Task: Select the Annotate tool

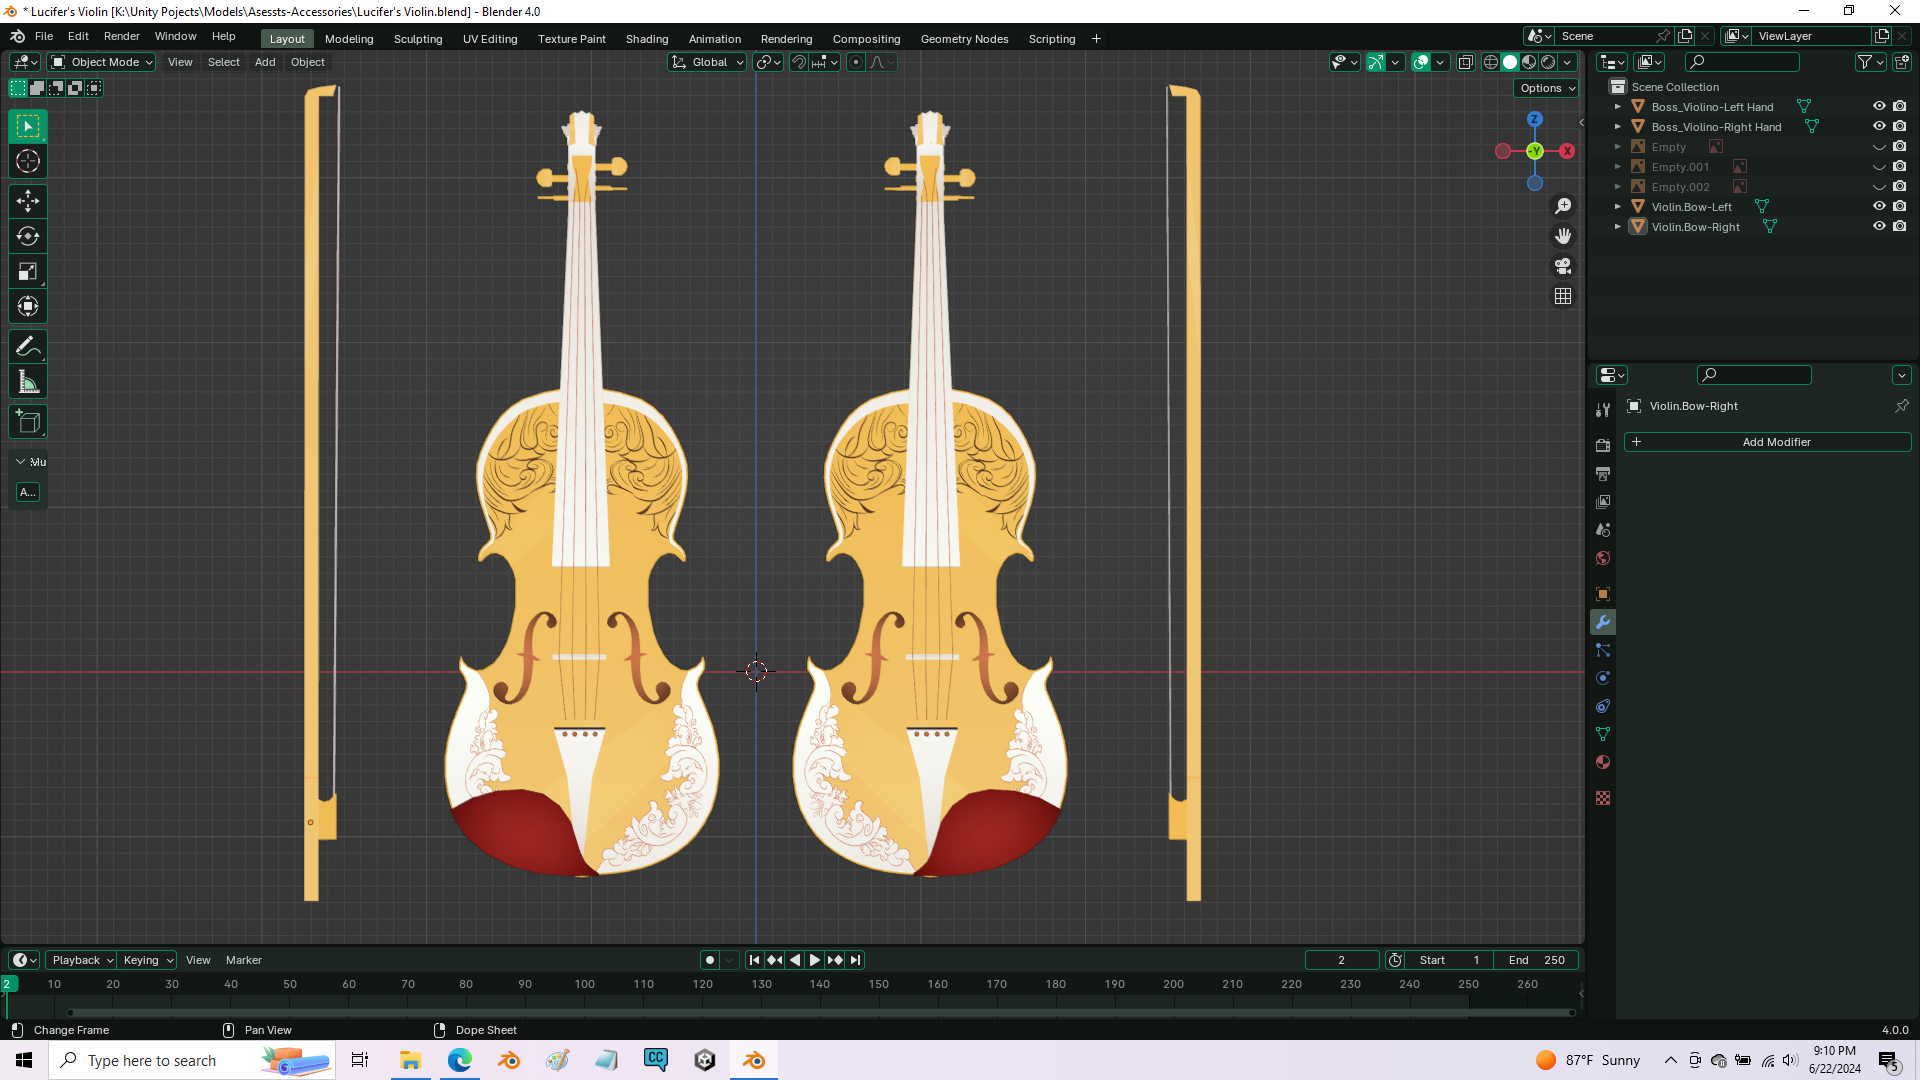Action: (27, 346)
